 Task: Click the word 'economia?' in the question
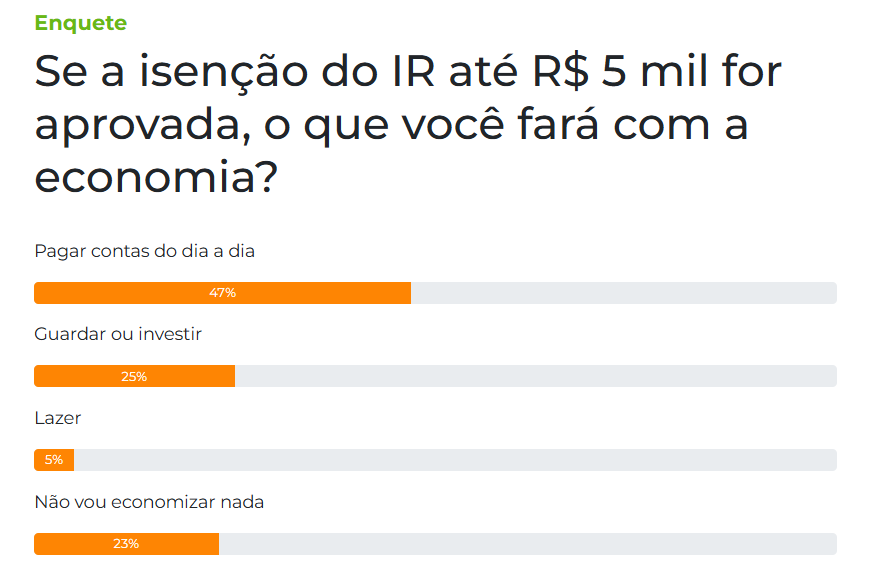[156, 177]
